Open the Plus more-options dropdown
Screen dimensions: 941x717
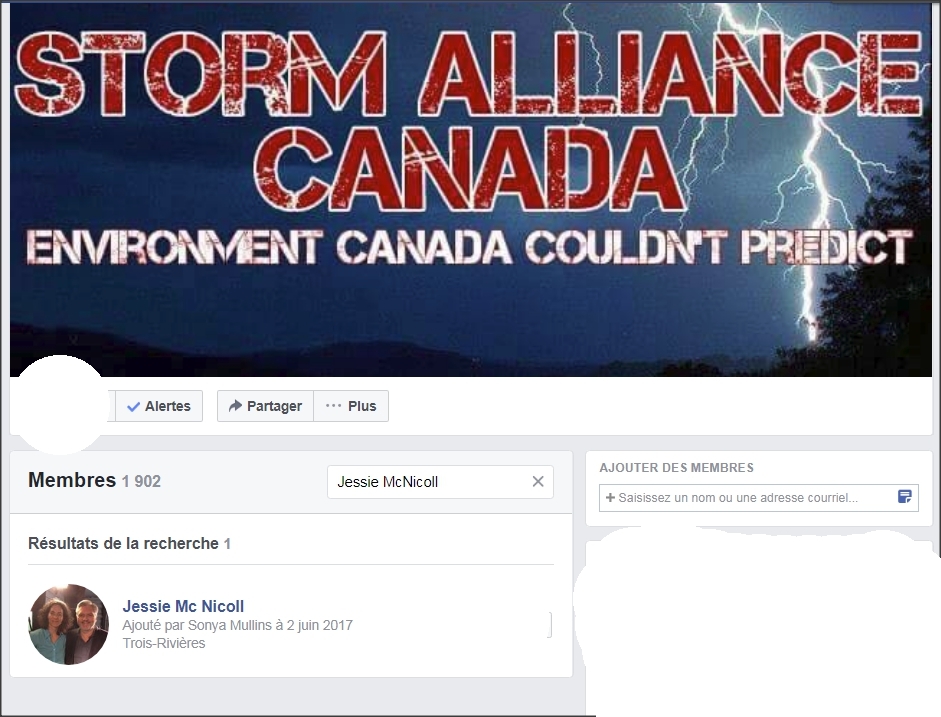tap(350, 406)
